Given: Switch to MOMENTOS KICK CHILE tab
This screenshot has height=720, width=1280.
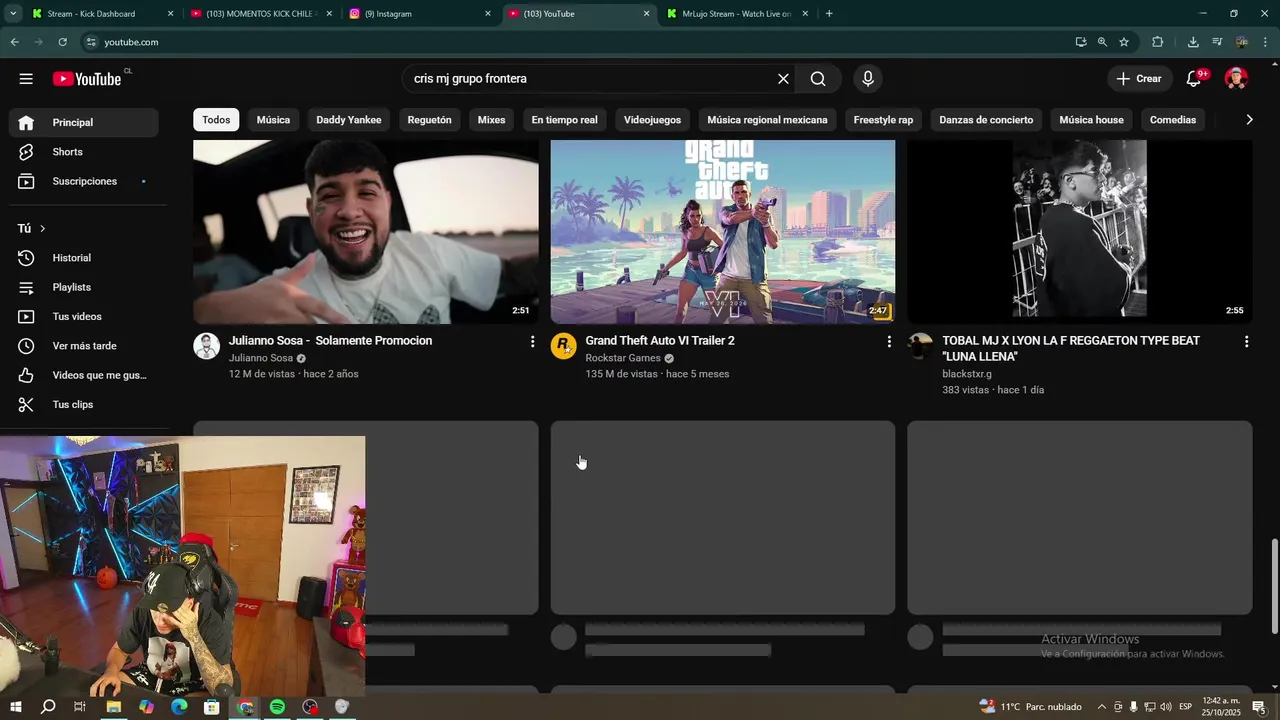Looking at the screenshot, I should pos(260,14).
